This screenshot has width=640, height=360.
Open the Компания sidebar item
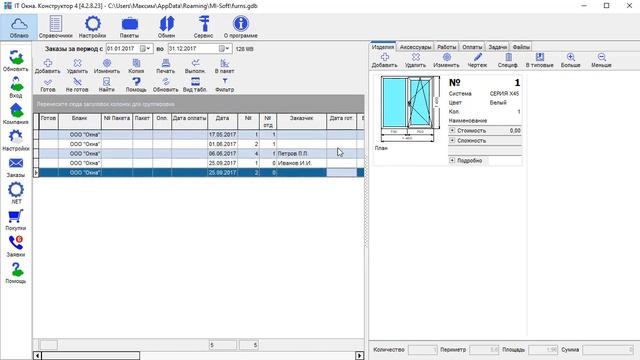click(16, 113)
